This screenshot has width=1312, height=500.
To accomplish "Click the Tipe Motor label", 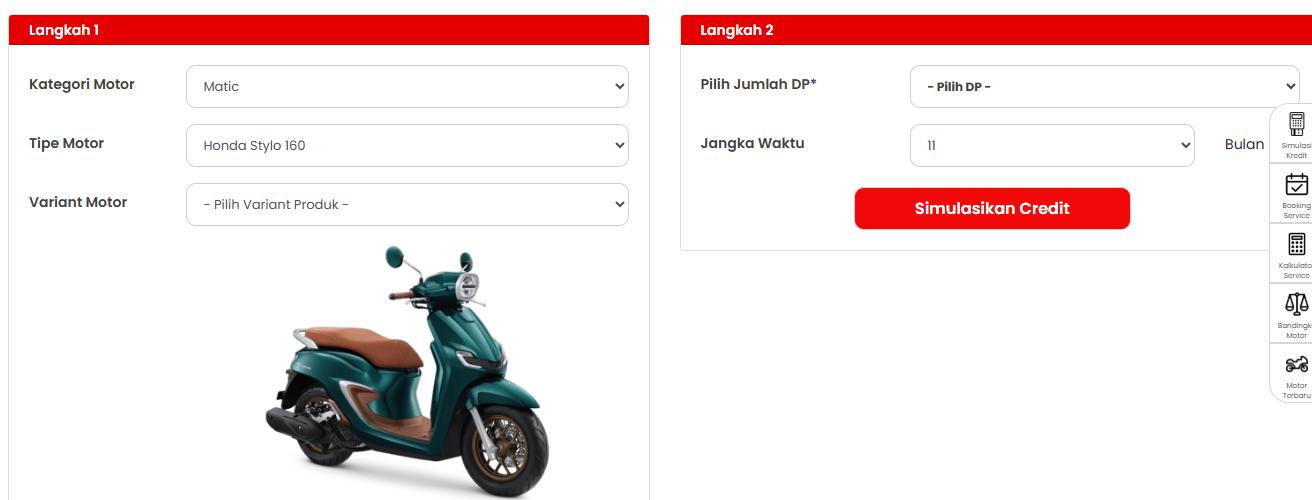I will pos(67,143).
